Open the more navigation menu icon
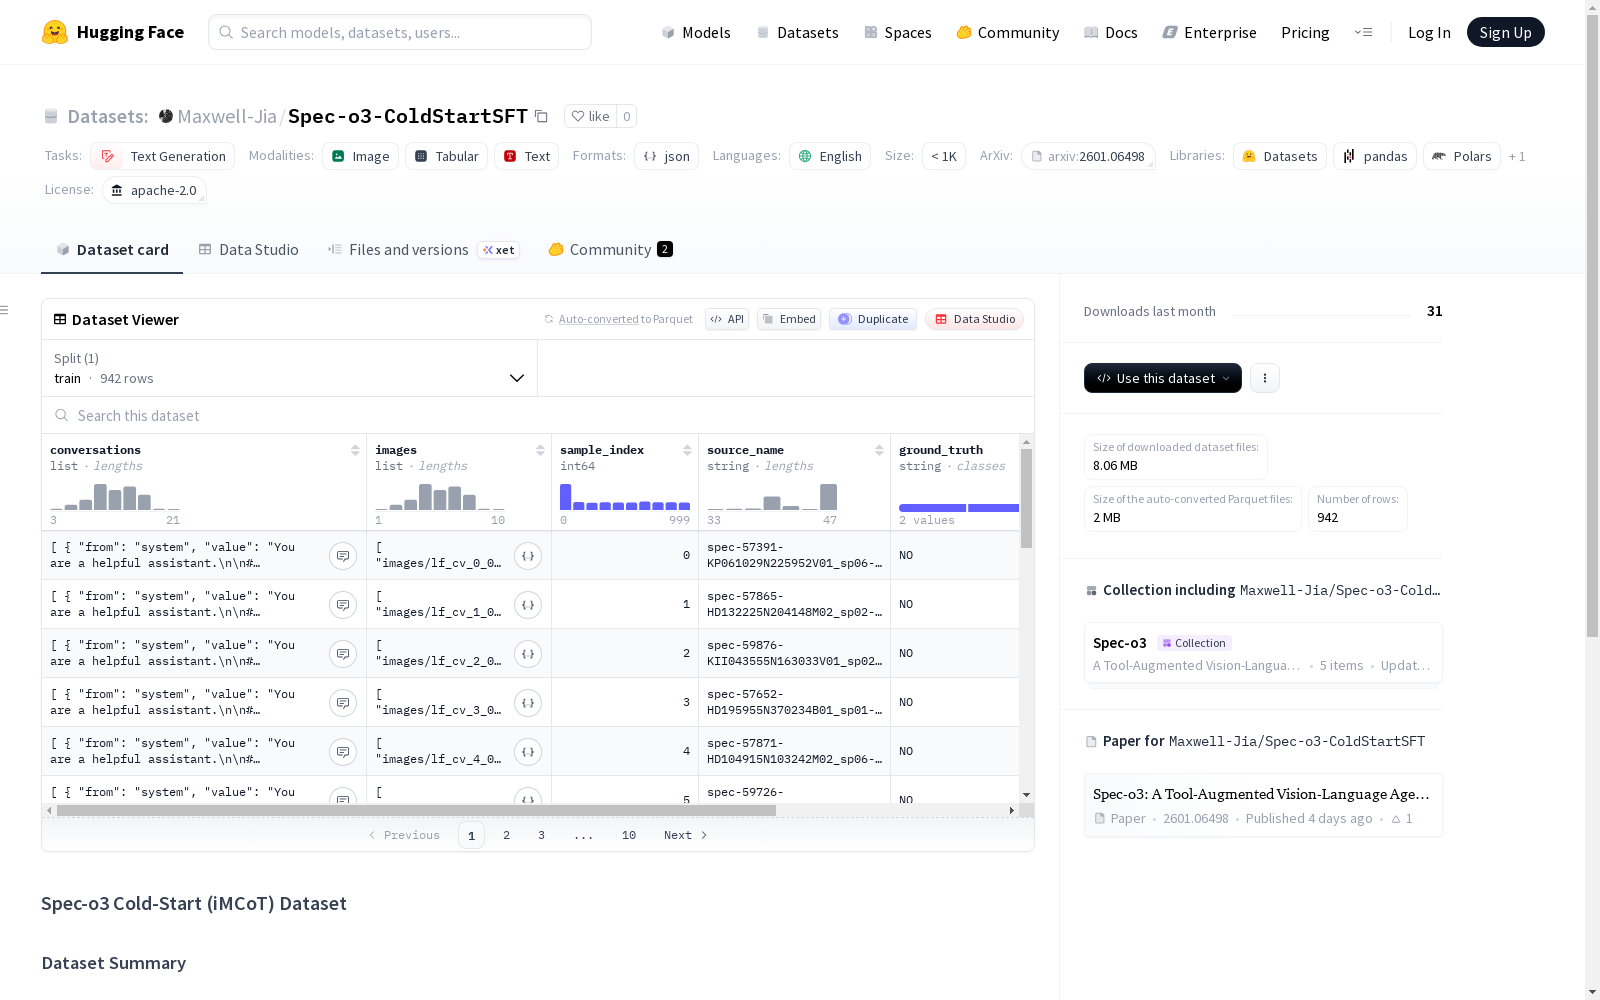Screen dimensions: 1600x1000 pyautogui.click(x=1363, y=32)
